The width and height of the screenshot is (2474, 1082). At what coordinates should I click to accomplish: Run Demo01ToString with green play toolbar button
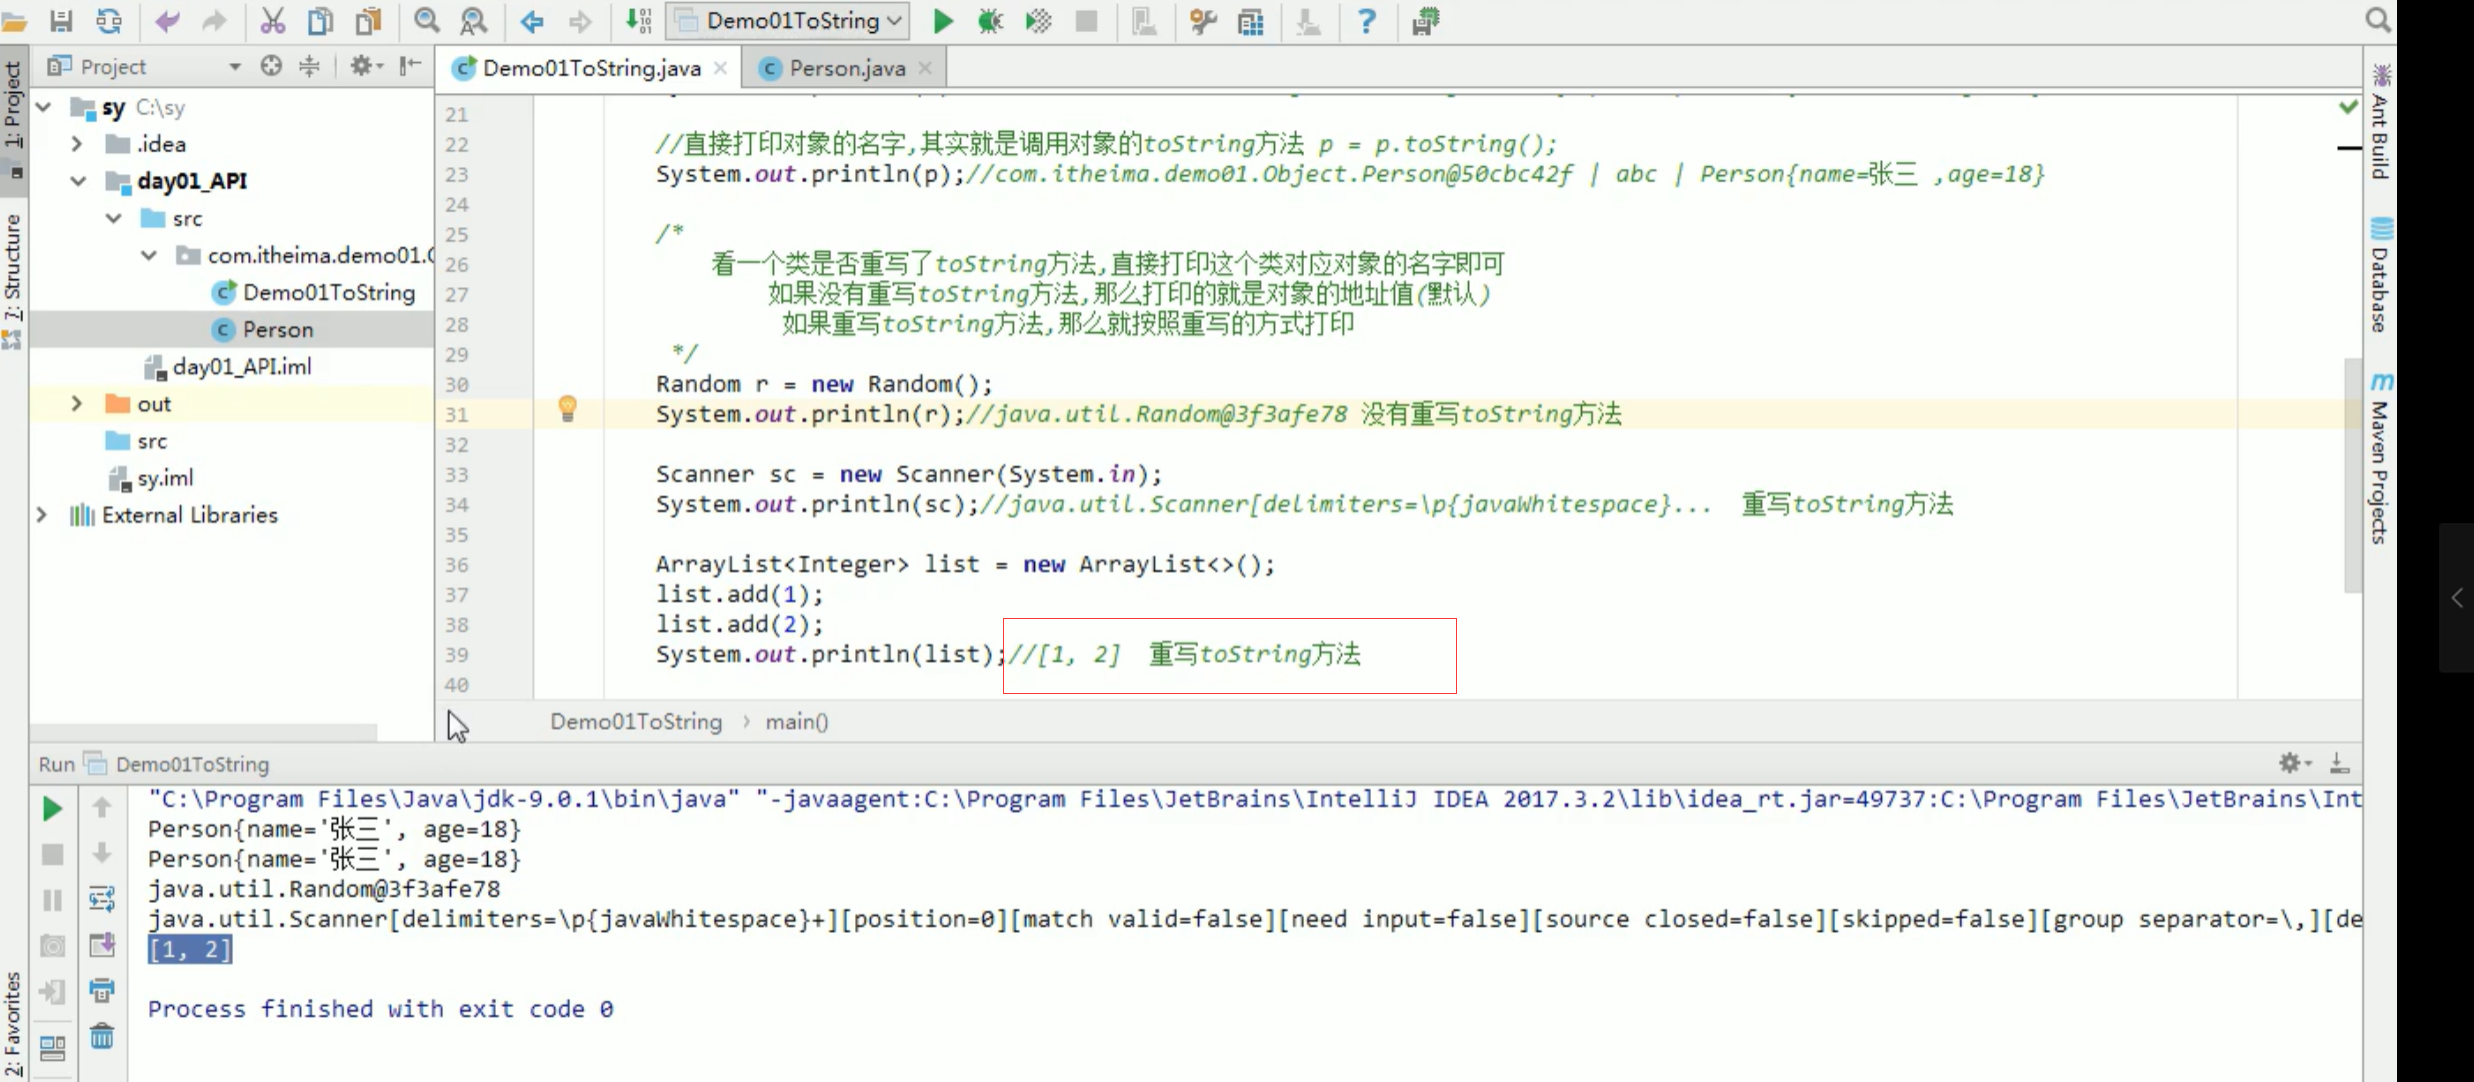(942, 21)
